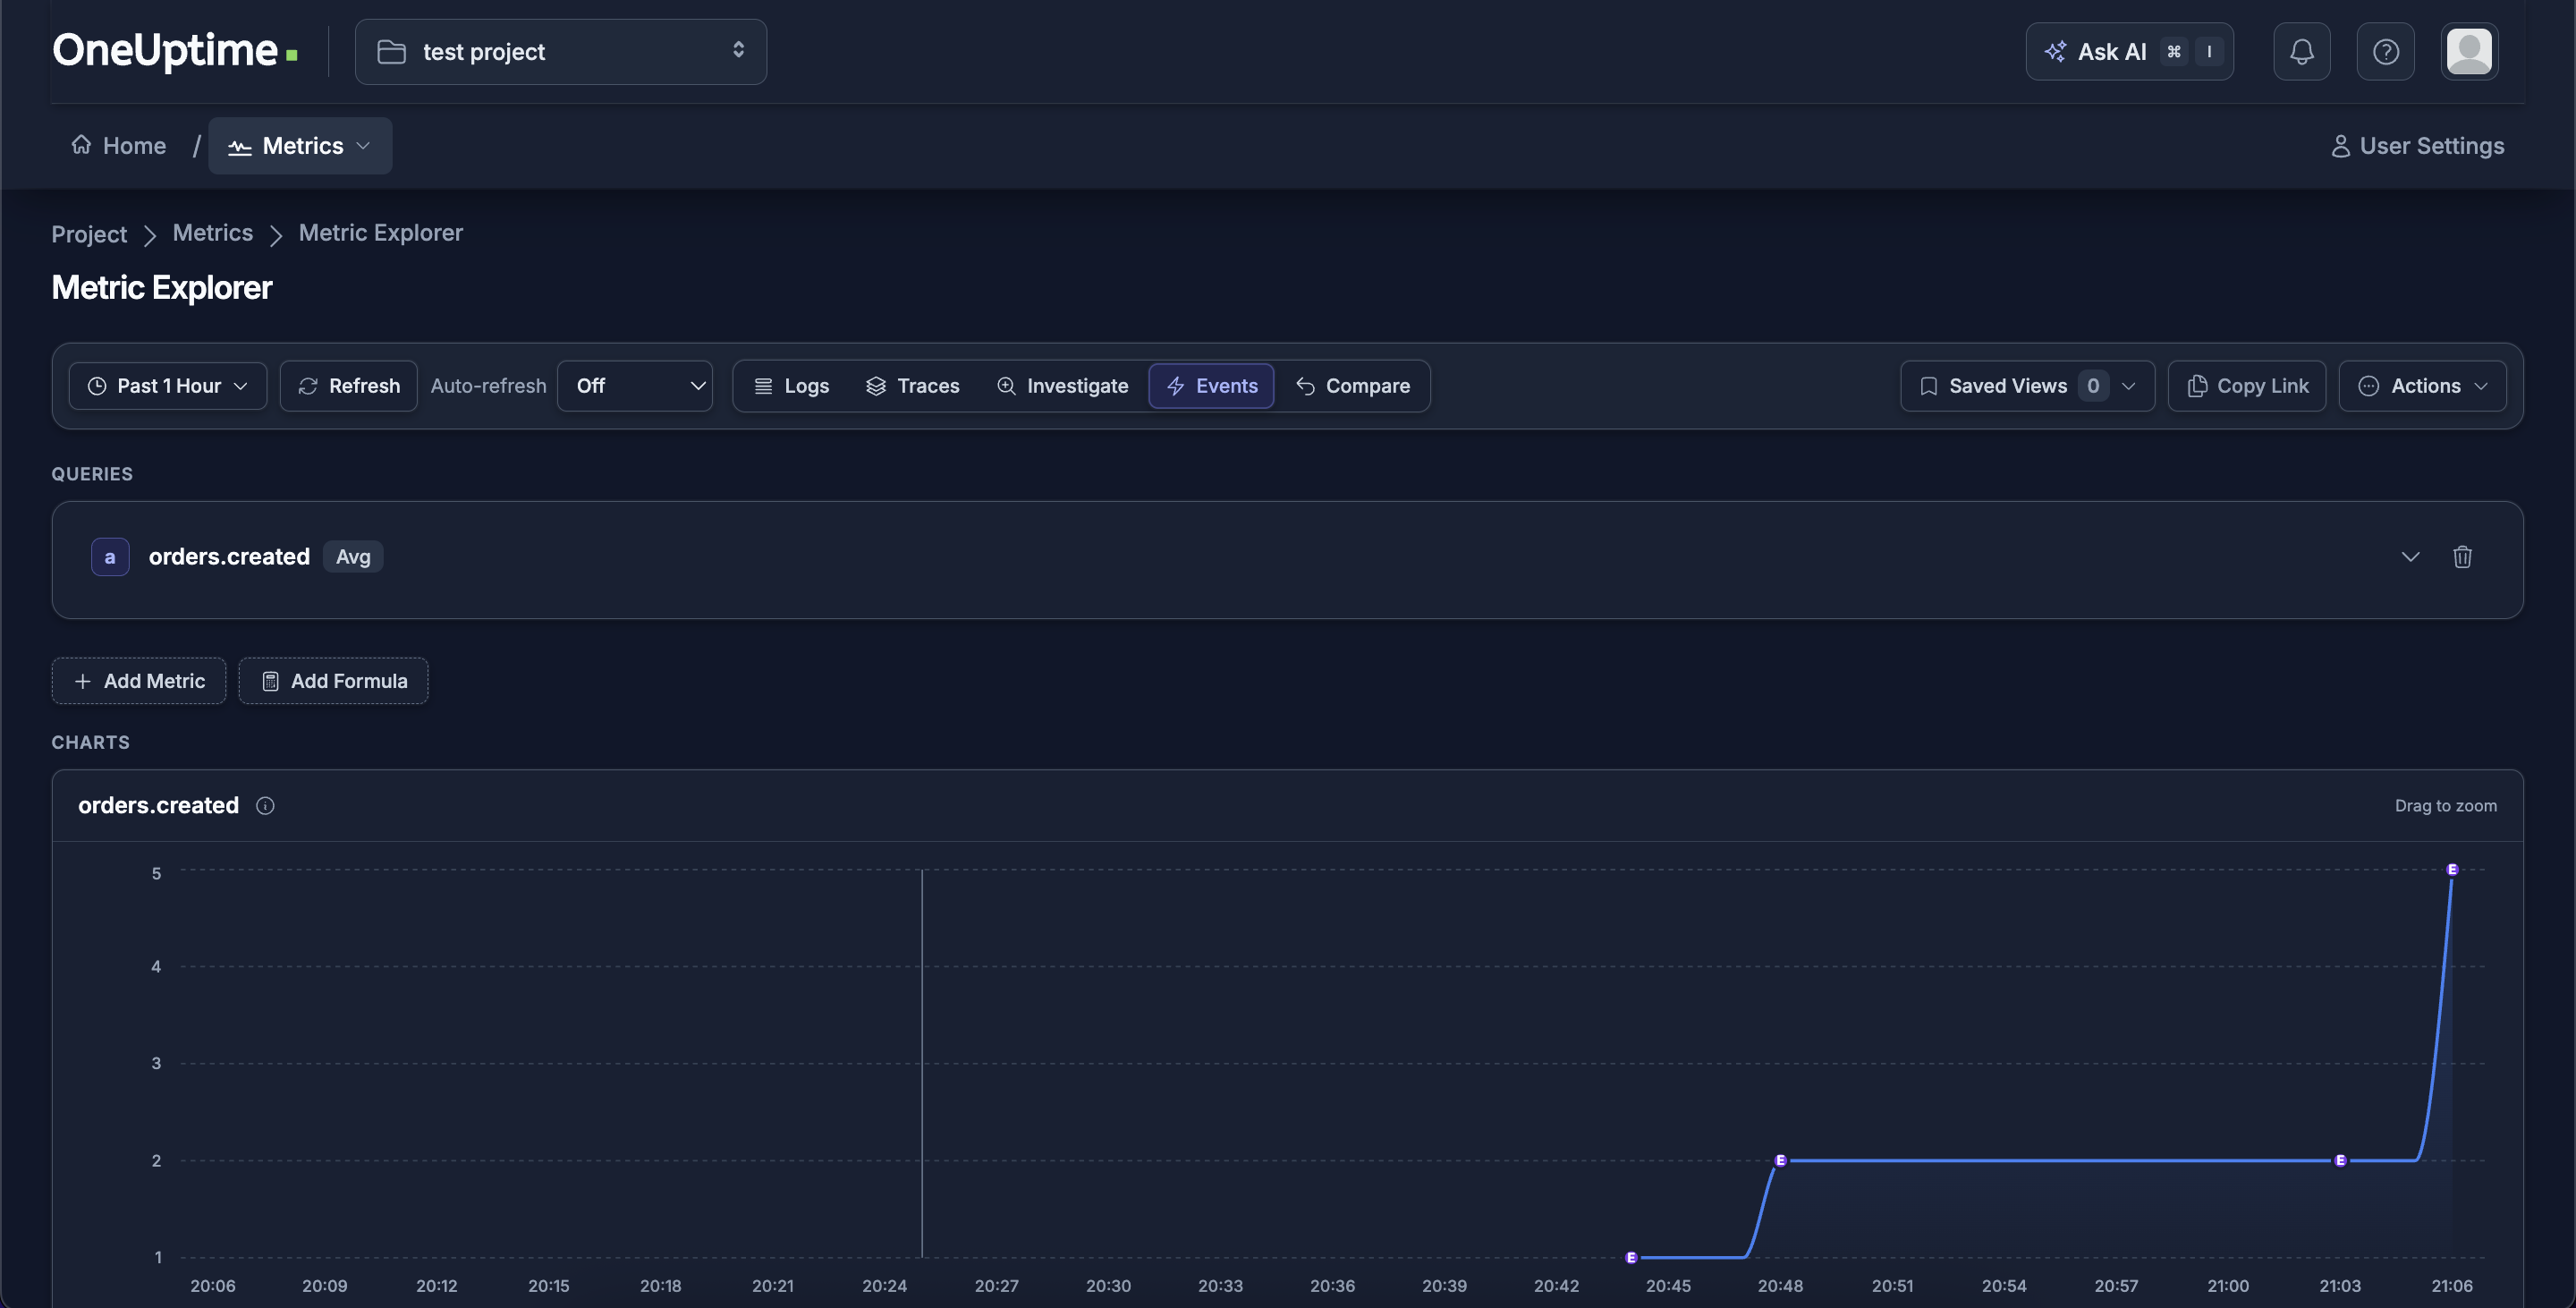
Task: Click the lightning icon on Events
Action: click(1176, 386)
